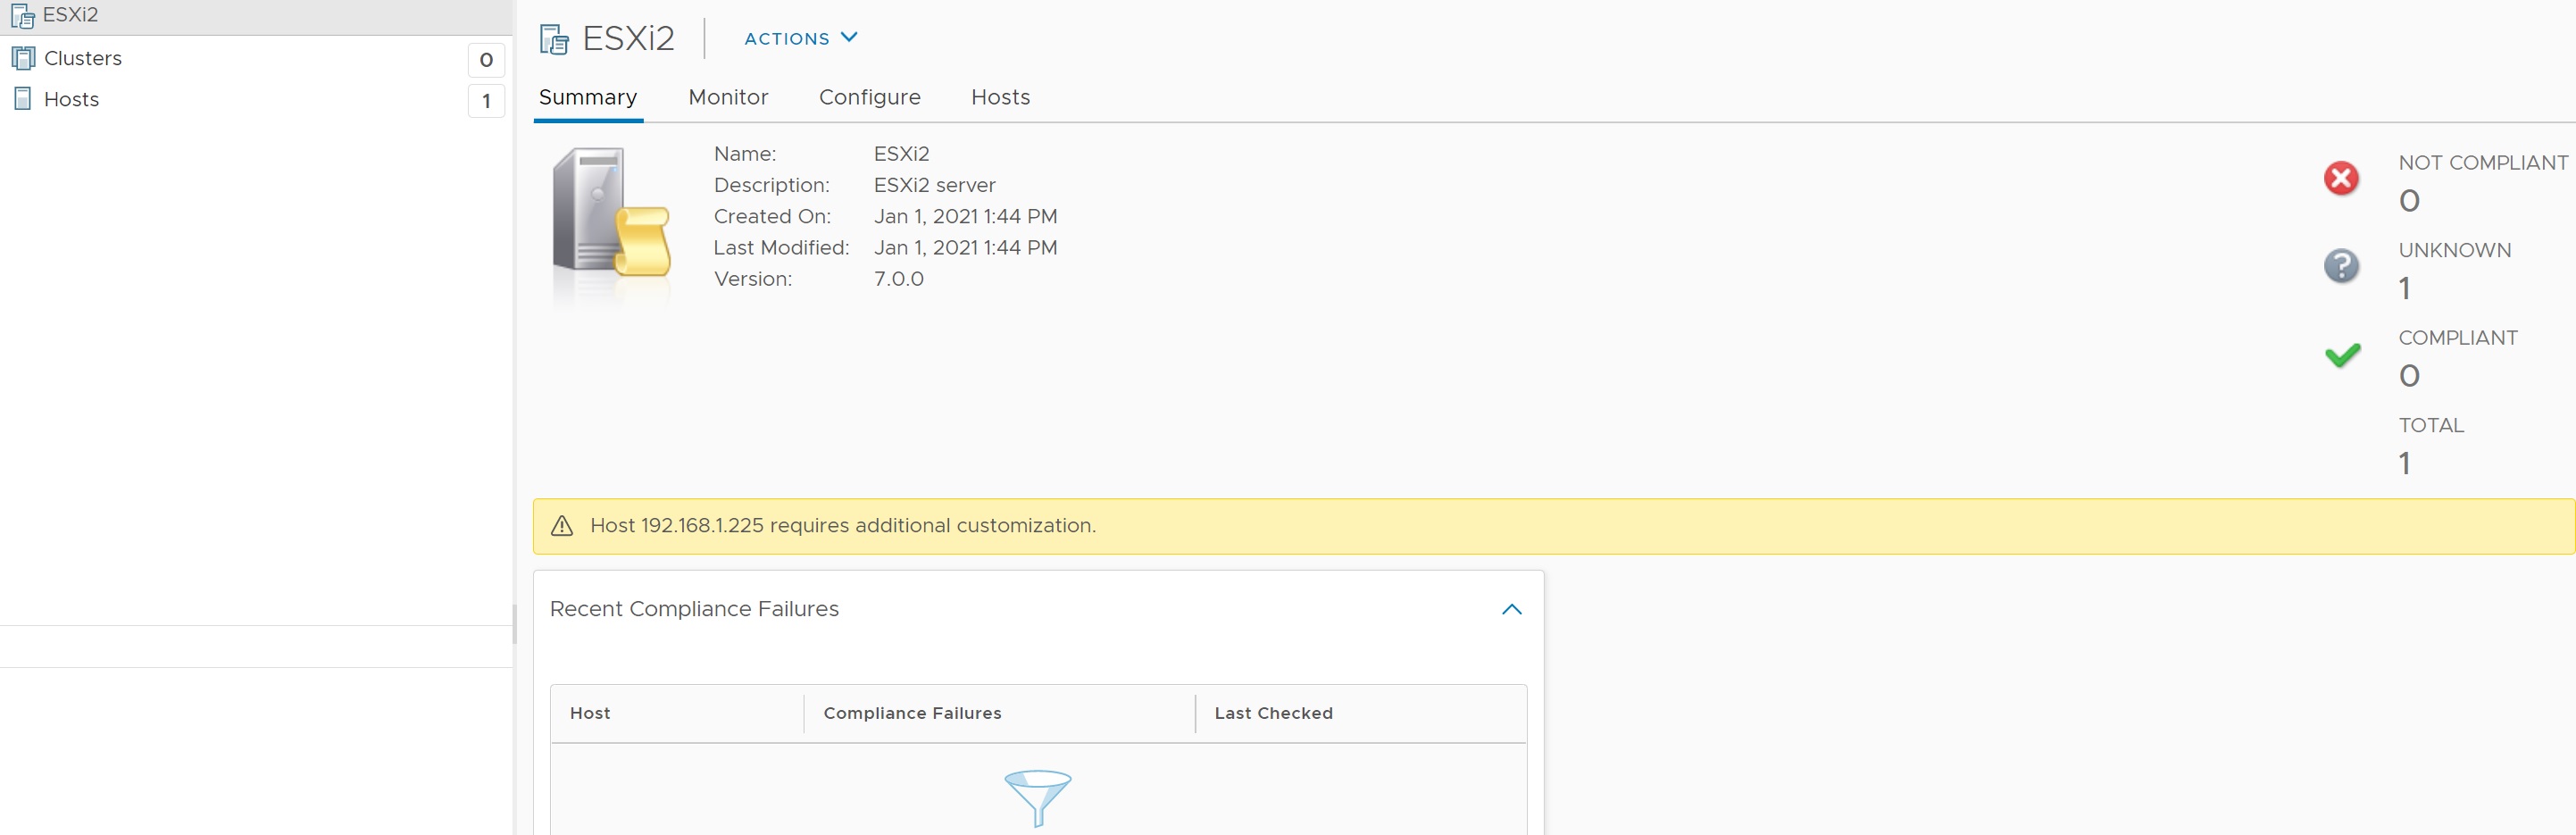Click the warning triangle icon in yellow banner

(562, 526)
